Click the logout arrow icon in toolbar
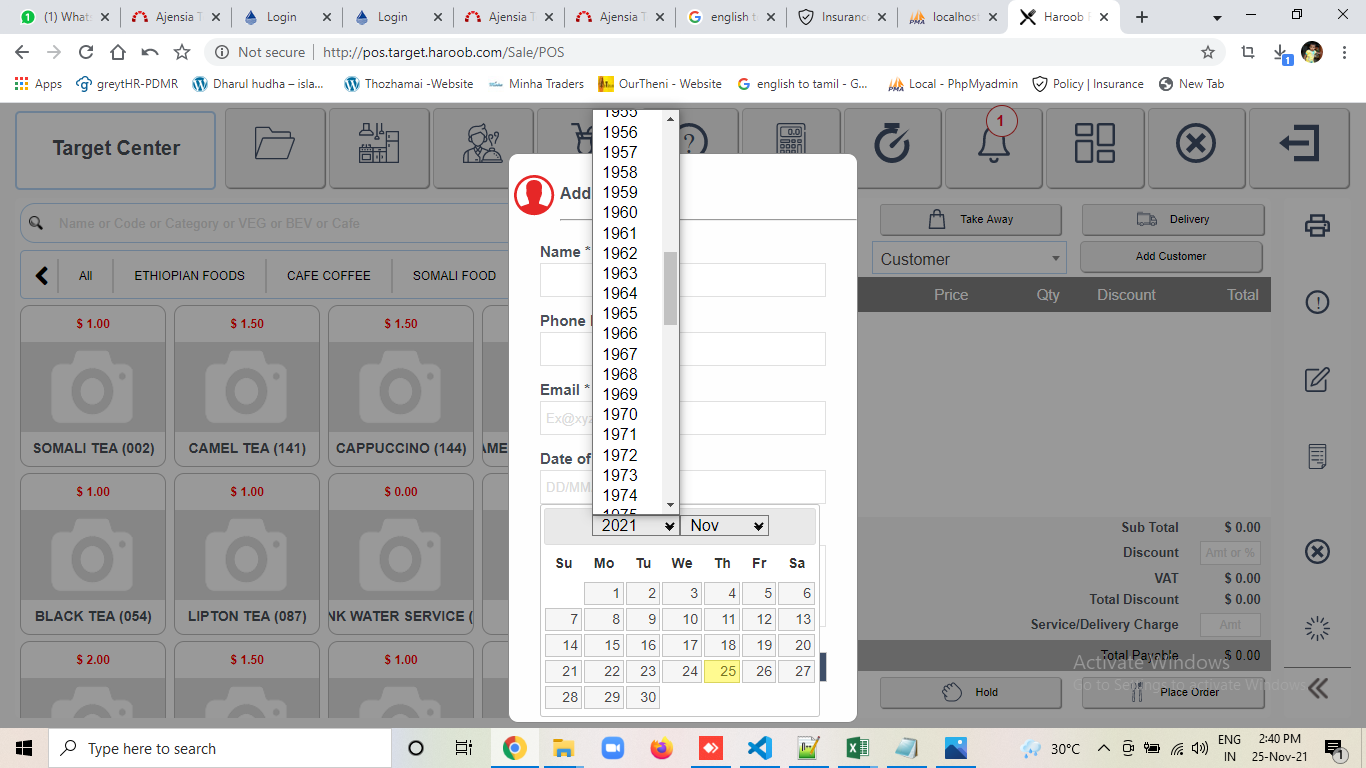Image resolution: width=1366 pixels, height=768 pixels. pos(1299,148)
